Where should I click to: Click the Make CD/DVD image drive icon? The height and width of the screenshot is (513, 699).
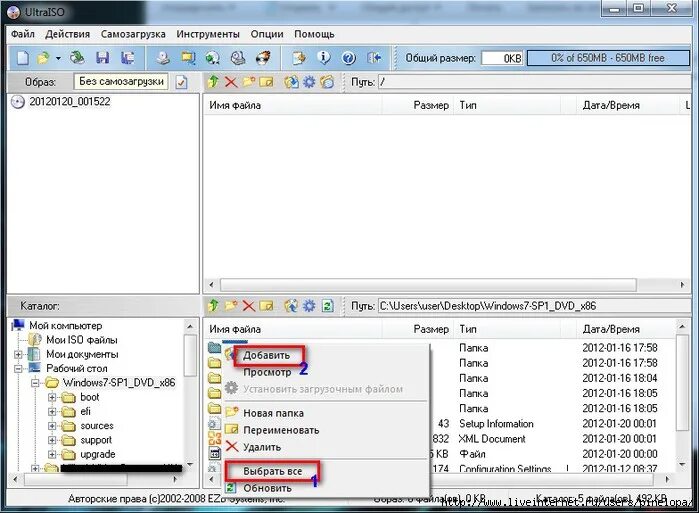[163, 57]
